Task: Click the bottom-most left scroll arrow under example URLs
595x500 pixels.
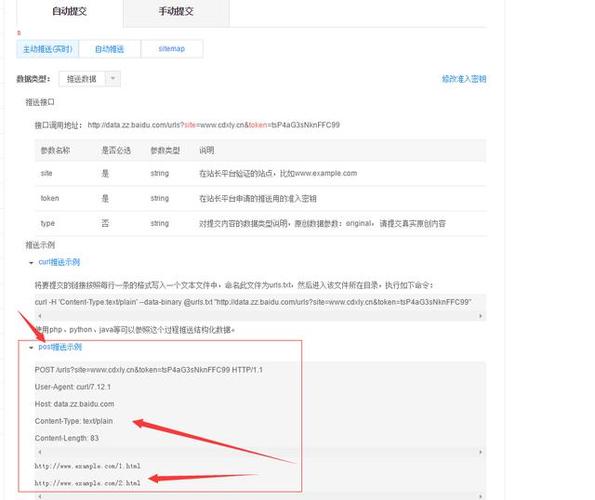Action: [x=40, y=496]
